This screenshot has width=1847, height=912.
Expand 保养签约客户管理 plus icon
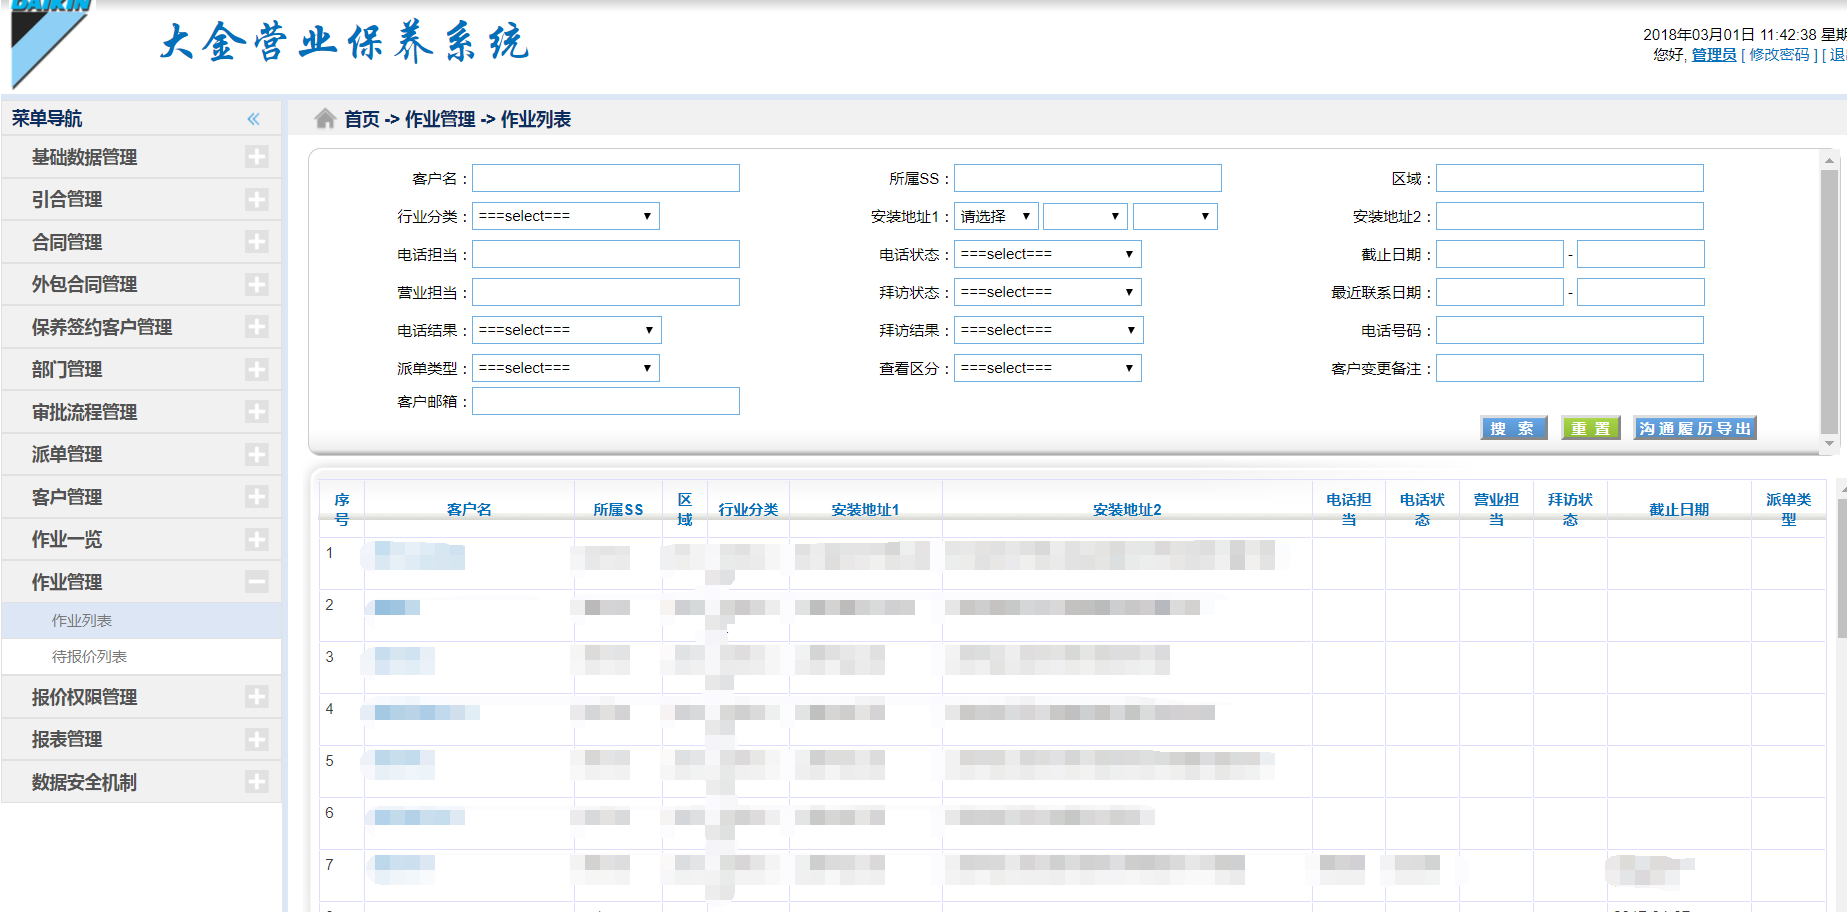256,327
